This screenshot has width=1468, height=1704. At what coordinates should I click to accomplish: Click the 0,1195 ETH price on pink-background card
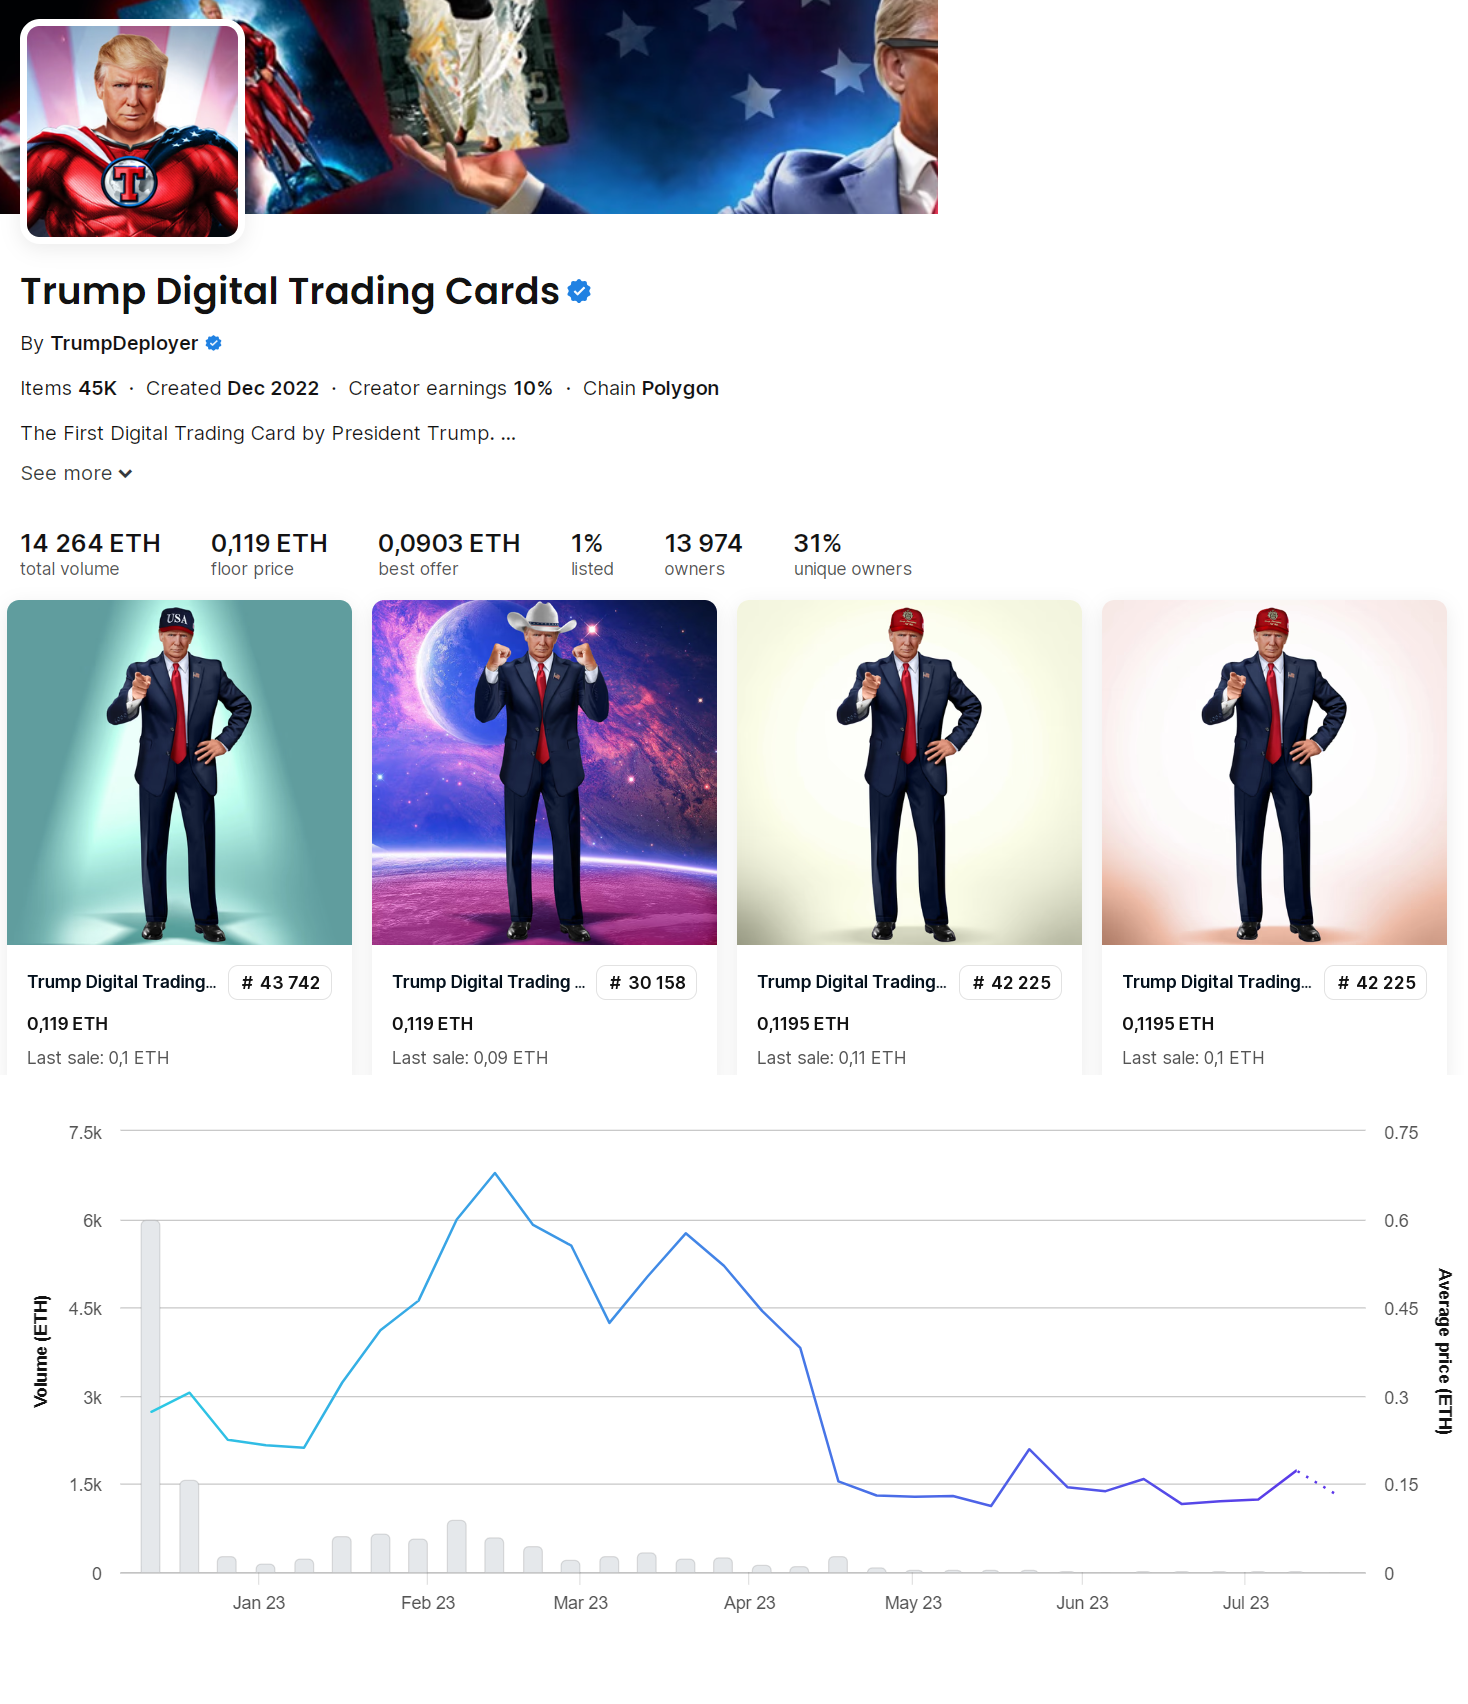tap(1168, 1024)
